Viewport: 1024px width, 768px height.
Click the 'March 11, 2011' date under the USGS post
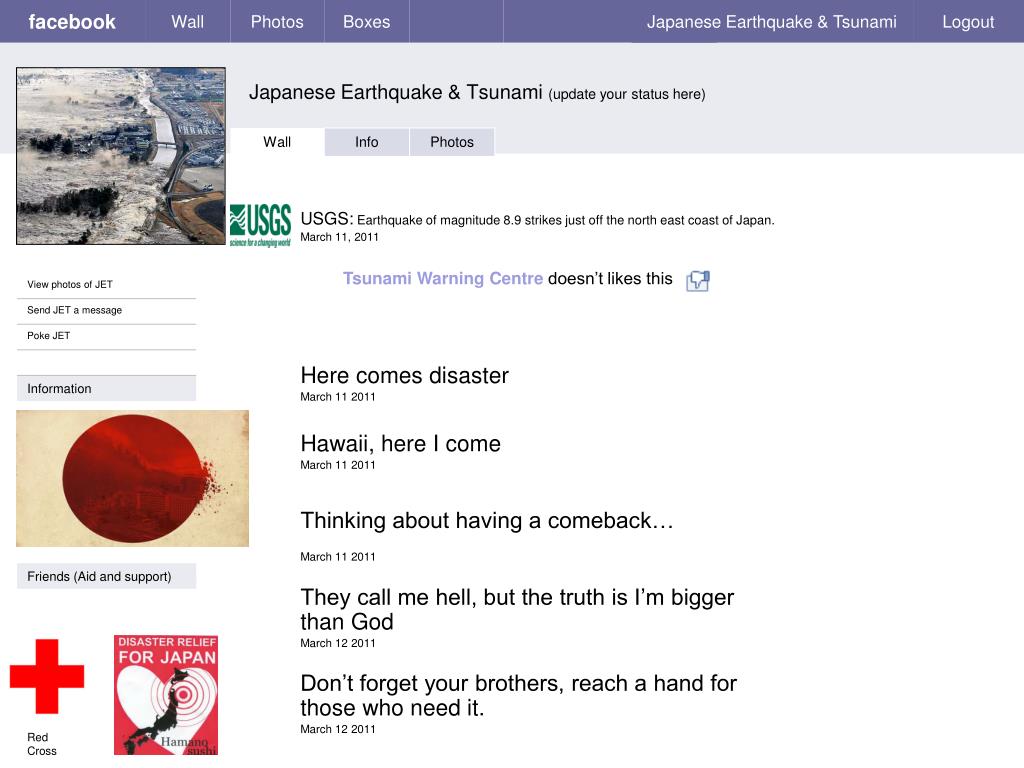tap(340, 237)
